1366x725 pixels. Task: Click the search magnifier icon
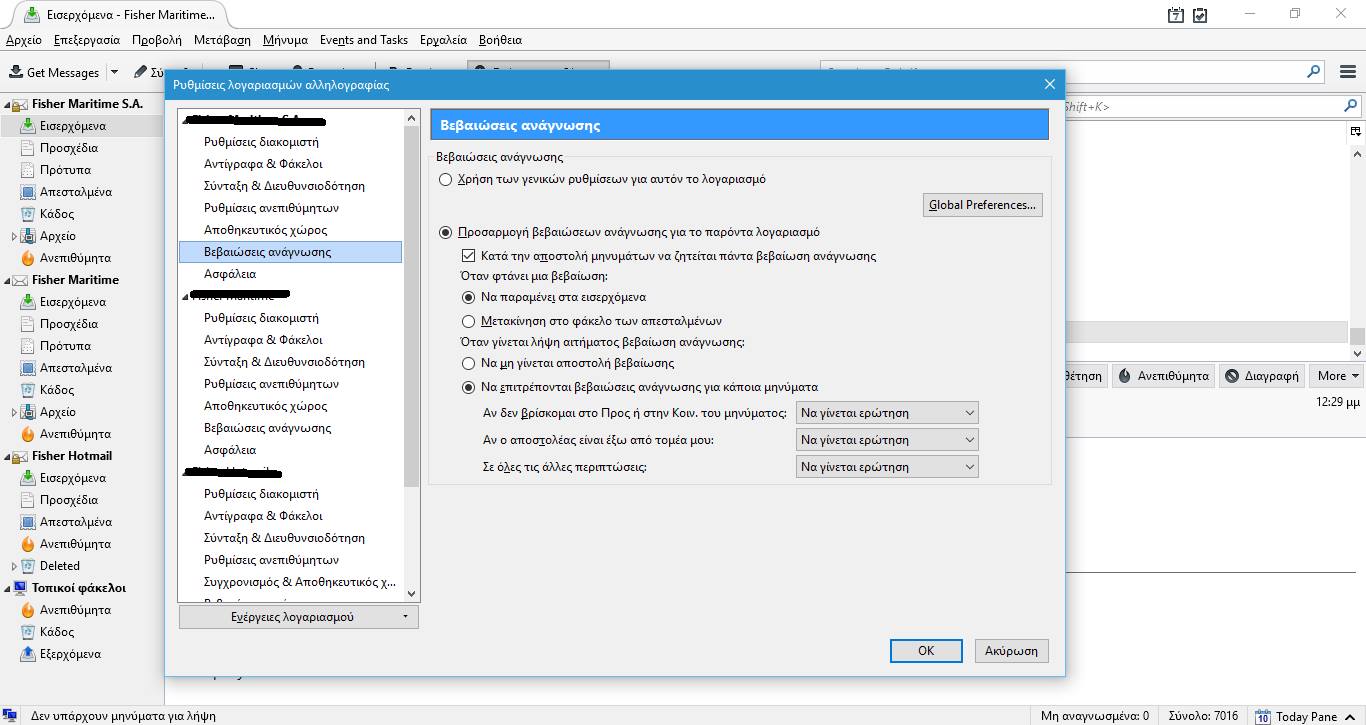click(1314, 72)
